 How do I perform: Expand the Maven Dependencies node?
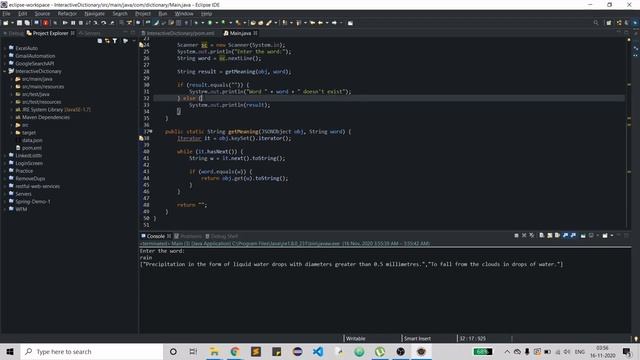(x=12, y=117)
